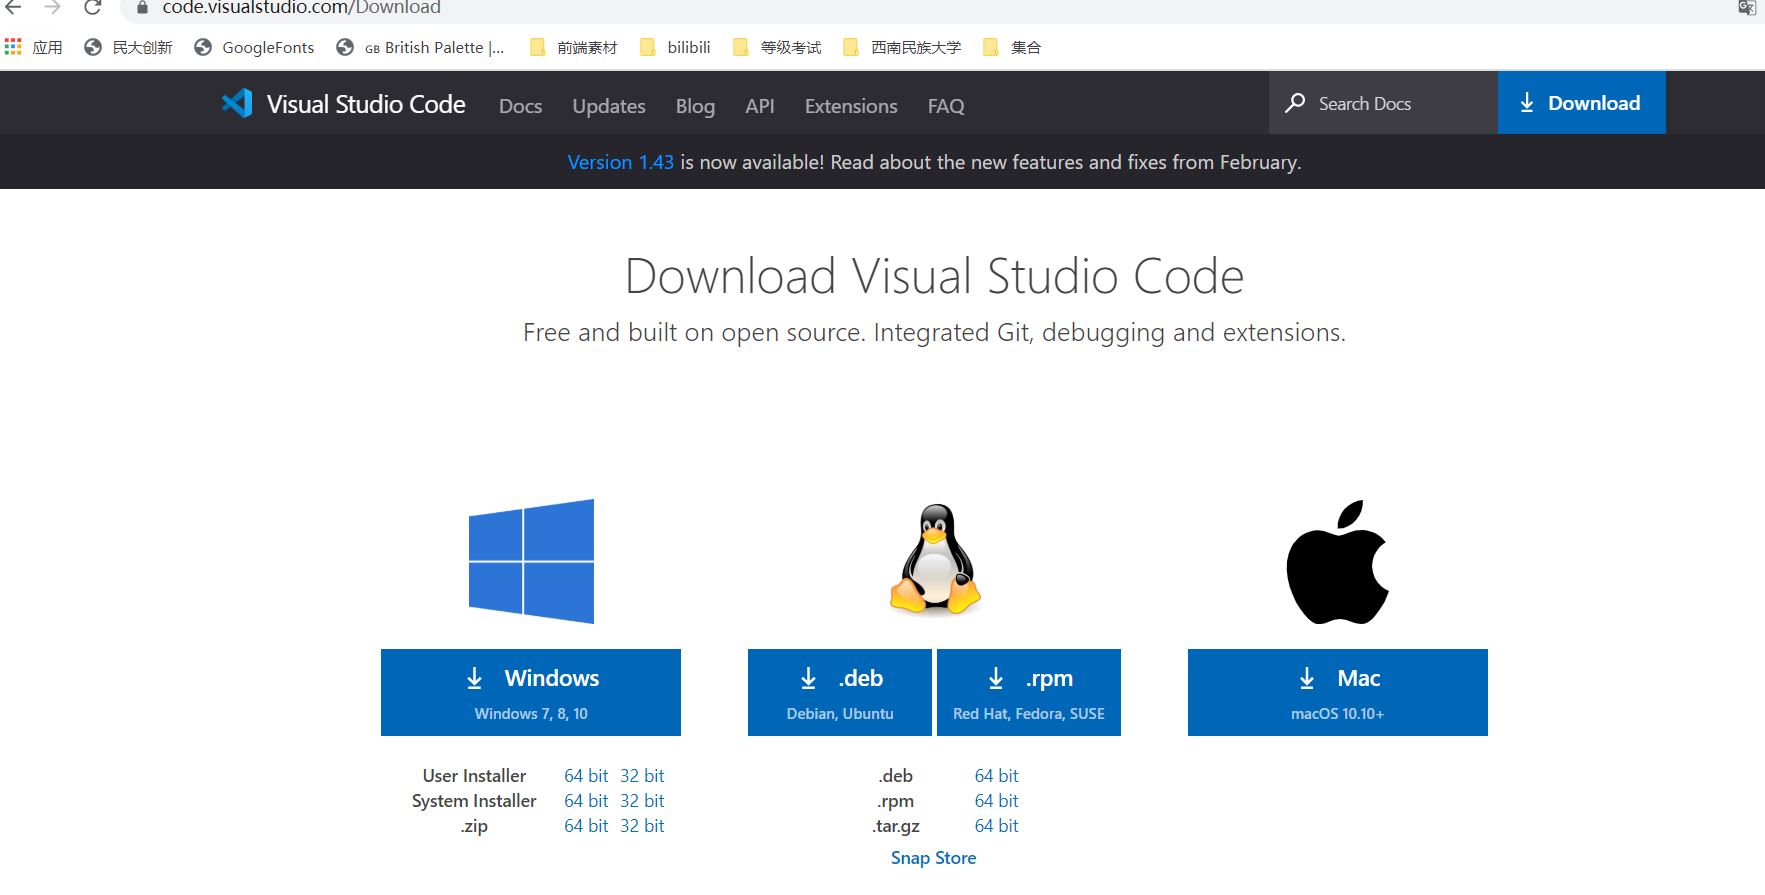The height and width of the screenshot is (895, 1765).
Task: Click User Installer 32 bit link
Action: 642,776
